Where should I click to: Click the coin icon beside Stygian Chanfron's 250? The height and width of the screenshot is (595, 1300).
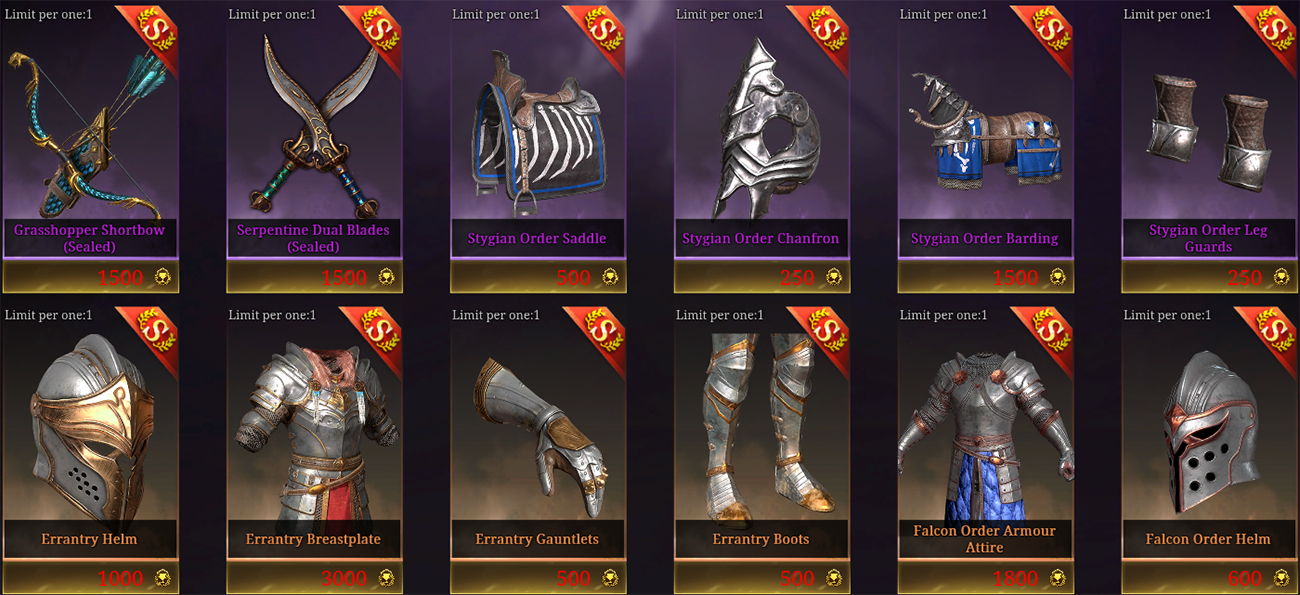[833, 277]
